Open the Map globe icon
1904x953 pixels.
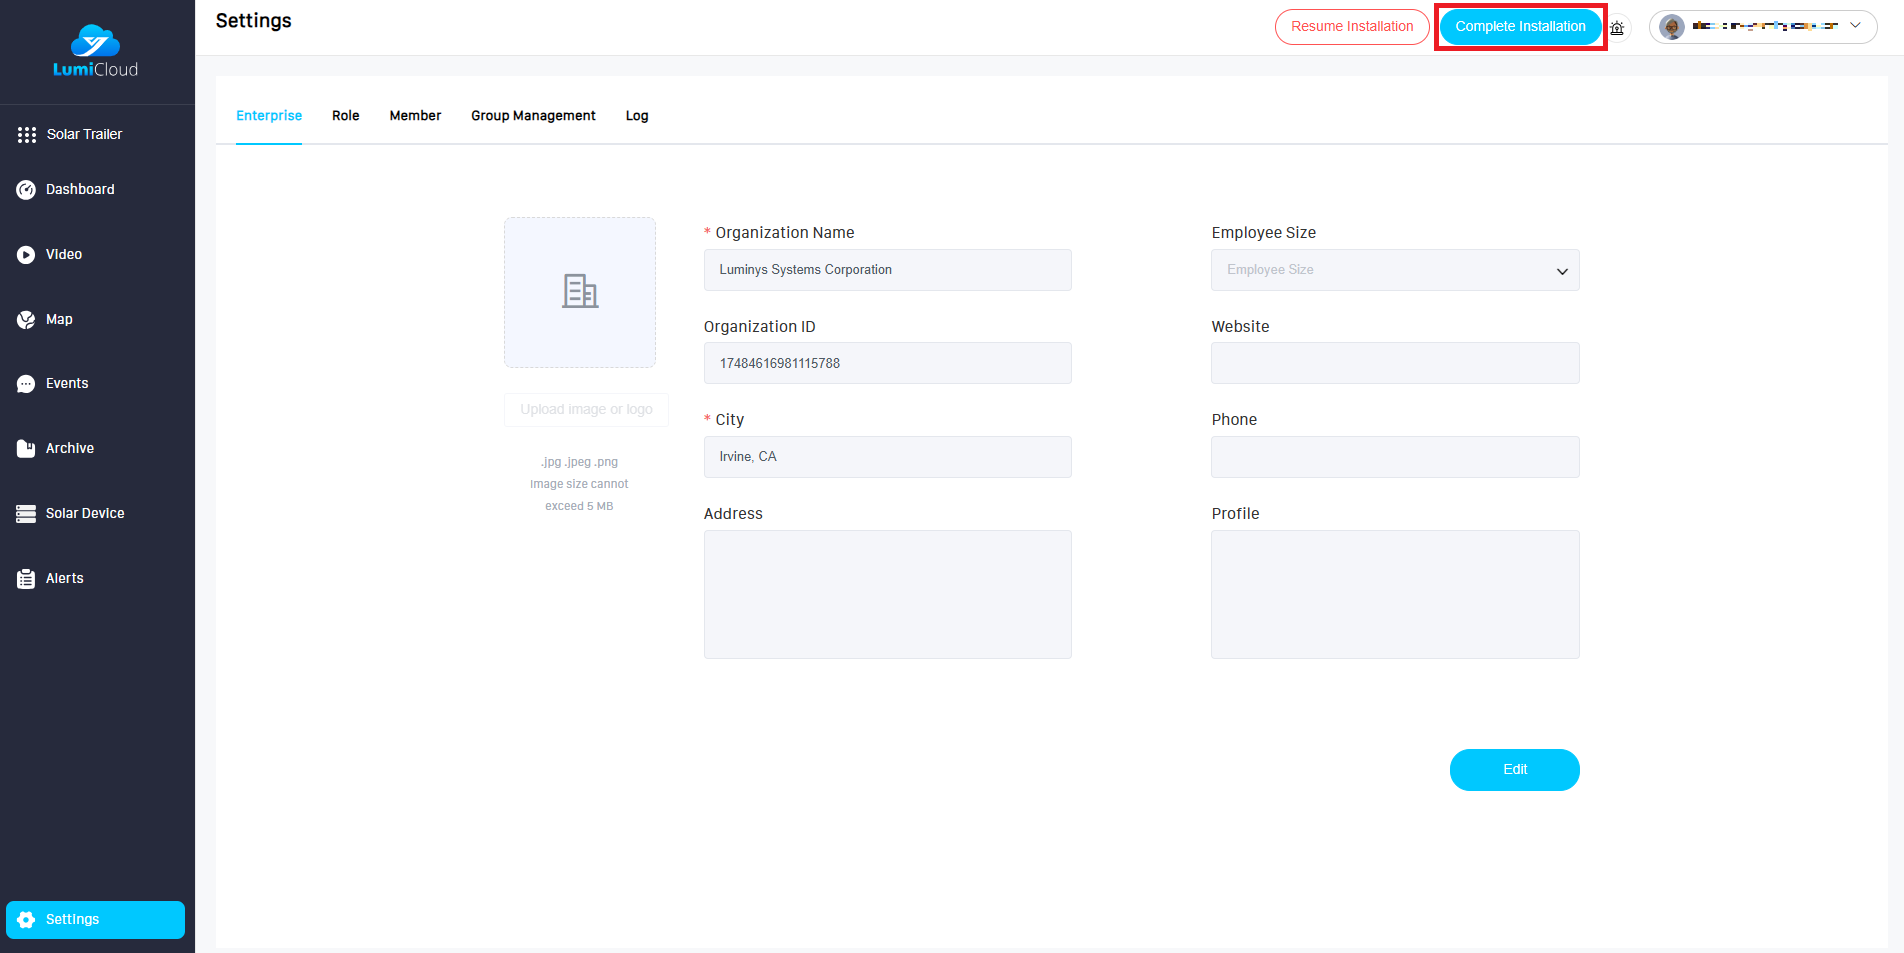pos(26,320)
